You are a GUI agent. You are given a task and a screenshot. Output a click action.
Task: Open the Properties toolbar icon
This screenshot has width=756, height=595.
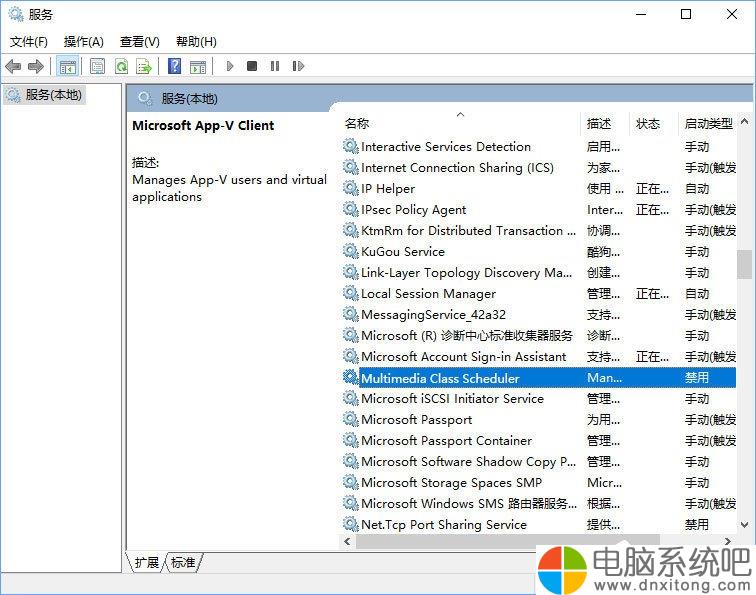tap(97, 66)
